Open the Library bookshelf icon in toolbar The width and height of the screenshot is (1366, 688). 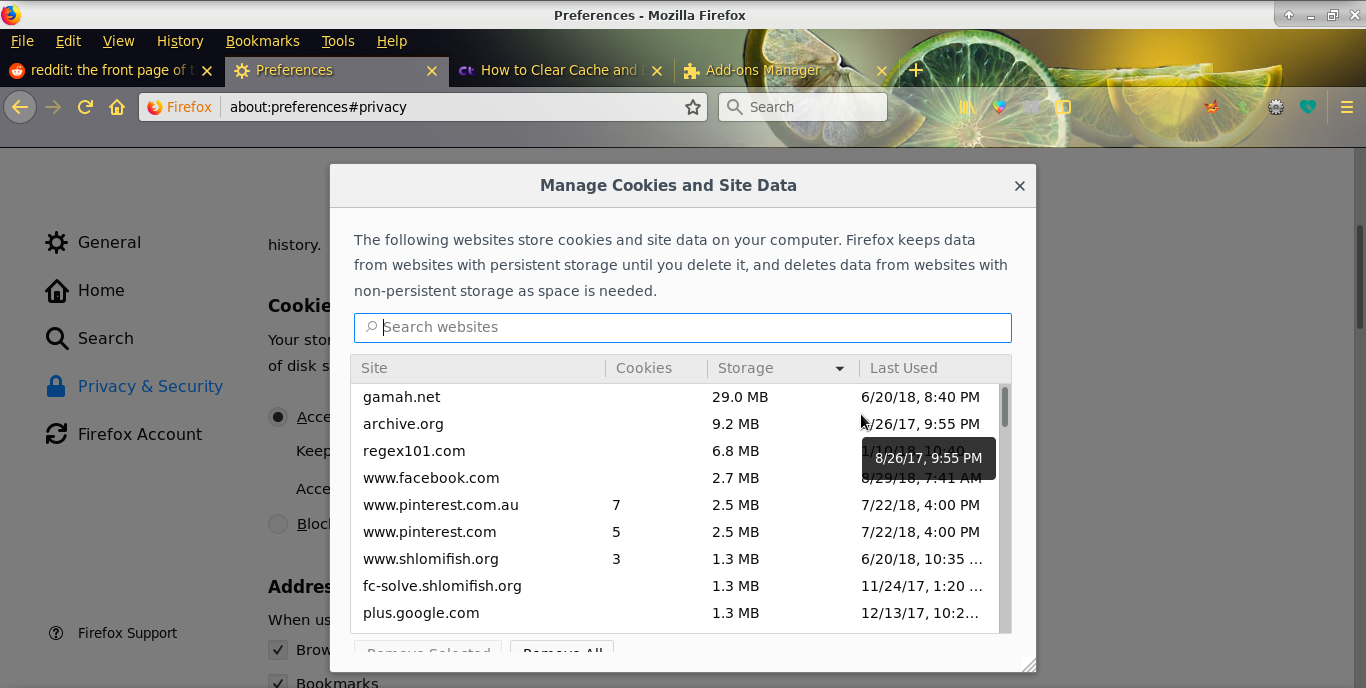[x=967, y=107]
